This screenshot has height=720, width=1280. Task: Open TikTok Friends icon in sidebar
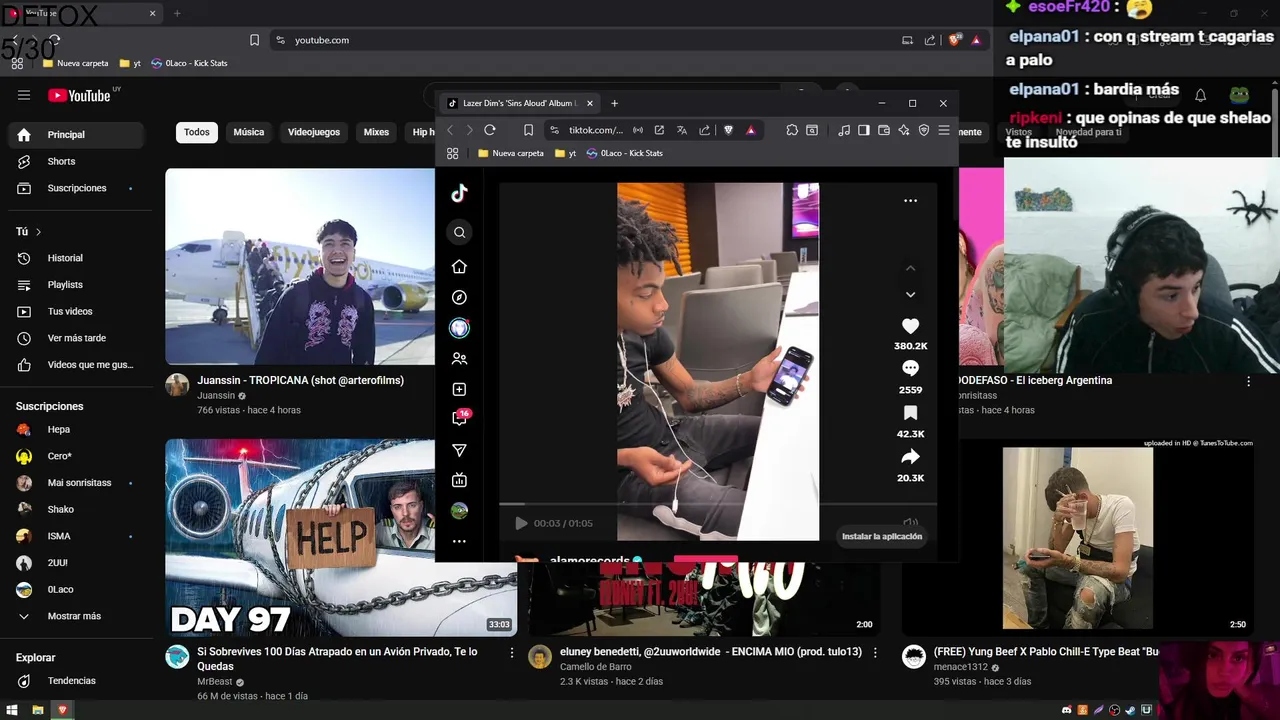click(459, 358)
